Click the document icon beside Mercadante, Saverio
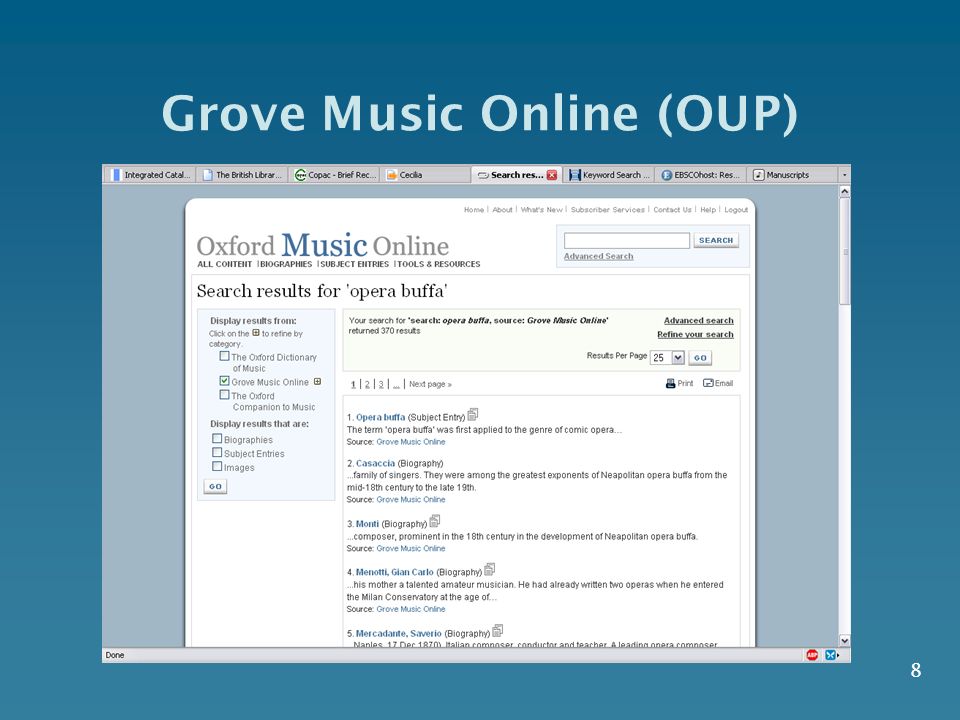Screen dimensions: 960x720 (498, 631)
